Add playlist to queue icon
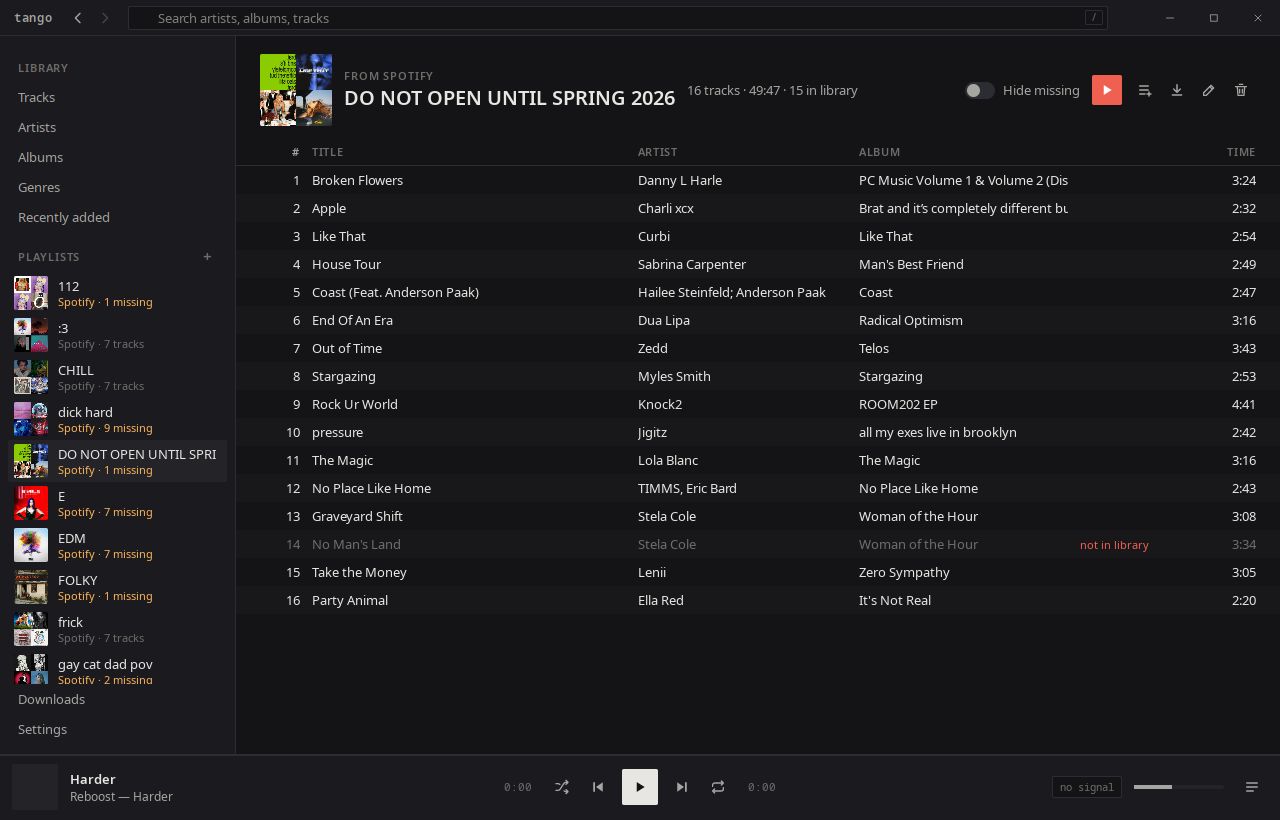 (x=1145, y=90)
